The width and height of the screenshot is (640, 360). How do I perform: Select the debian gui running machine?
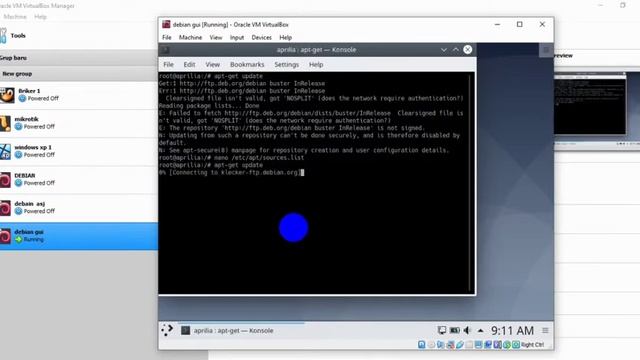point(79,236)
